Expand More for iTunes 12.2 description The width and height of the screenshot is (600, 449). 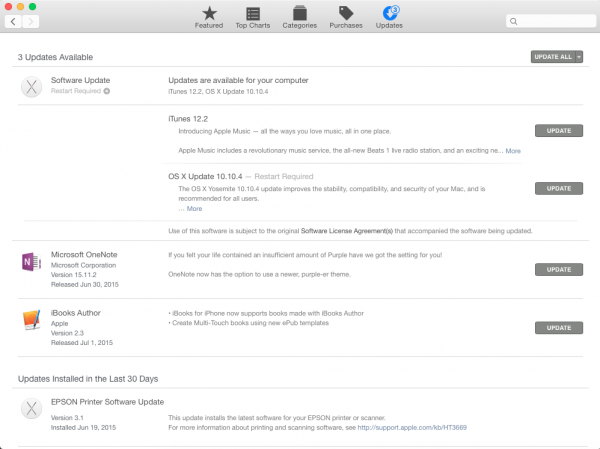click(513, 151)
